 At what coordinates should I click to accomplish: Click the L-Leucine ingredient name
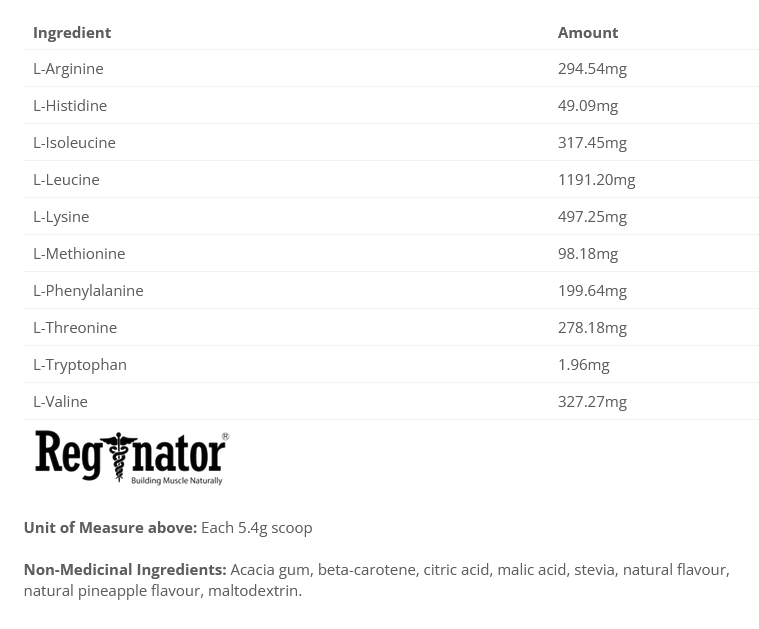click(x=66, y=179)
